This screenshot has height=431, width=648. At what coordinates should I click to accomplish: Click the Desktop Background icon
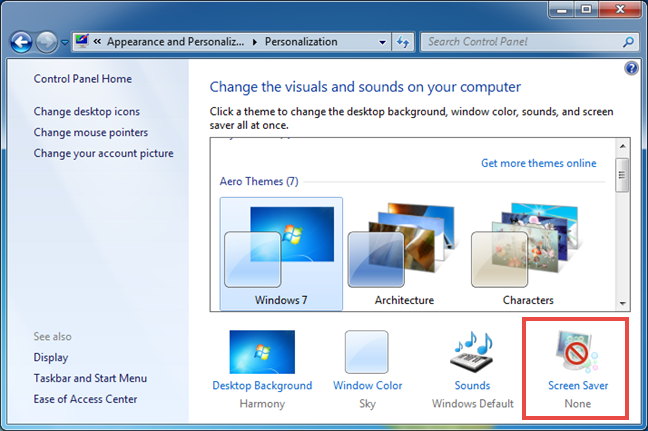[262, 352]
